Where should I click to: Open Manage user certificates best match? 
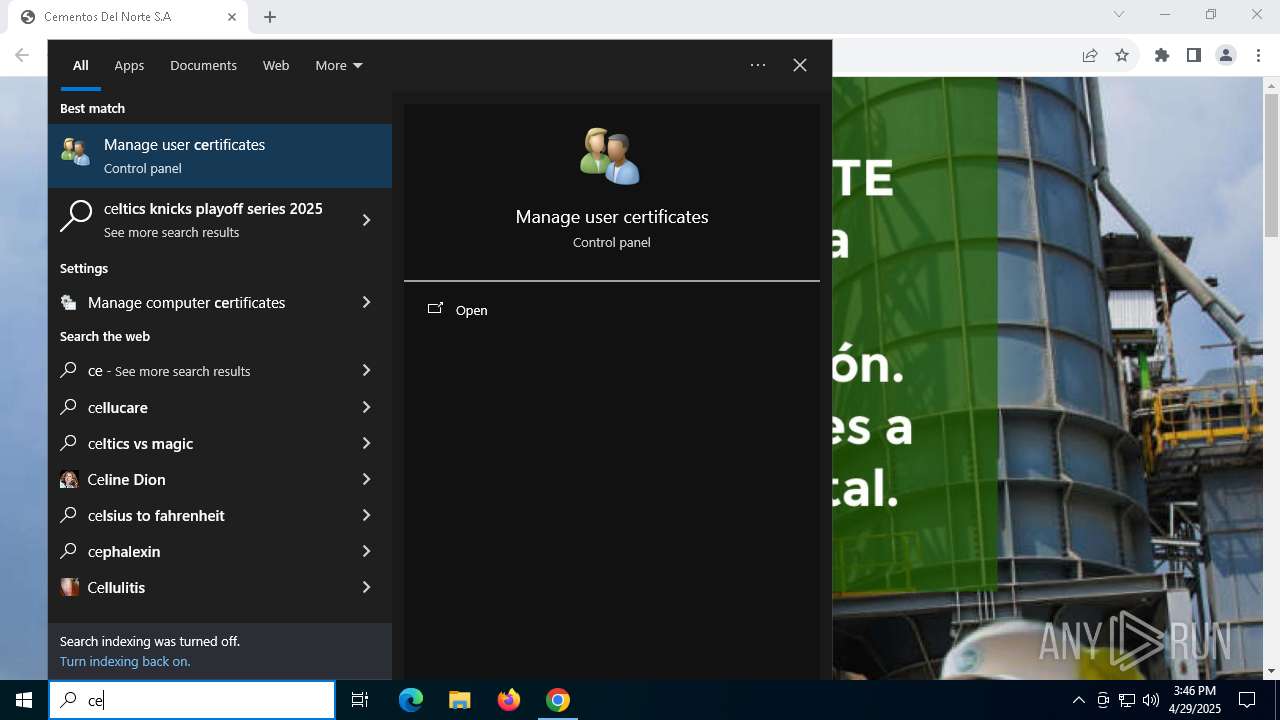(x=220, y=156)
